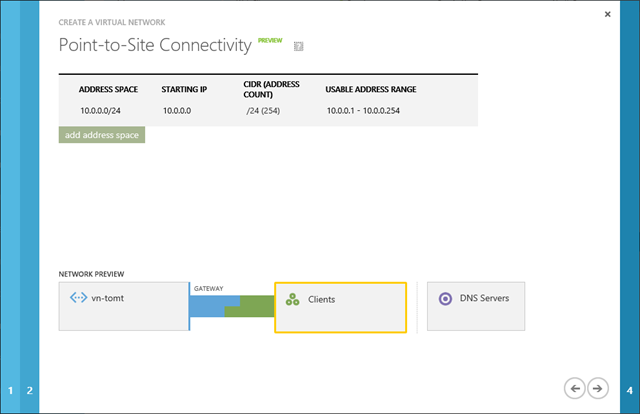Select the Clients box in network preview
Viewport: 640px width, 414px height.
point(340,307)
